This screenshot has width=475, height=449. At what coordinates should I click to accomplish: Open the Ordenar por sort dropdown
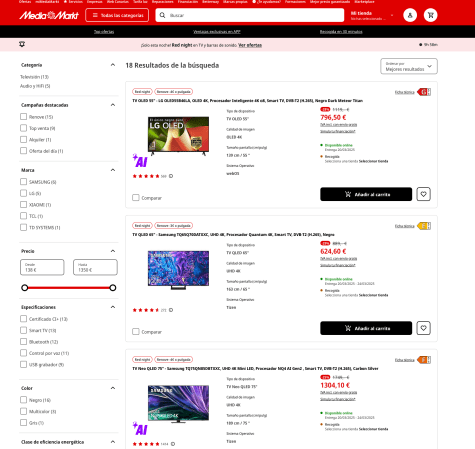point(409,66)
